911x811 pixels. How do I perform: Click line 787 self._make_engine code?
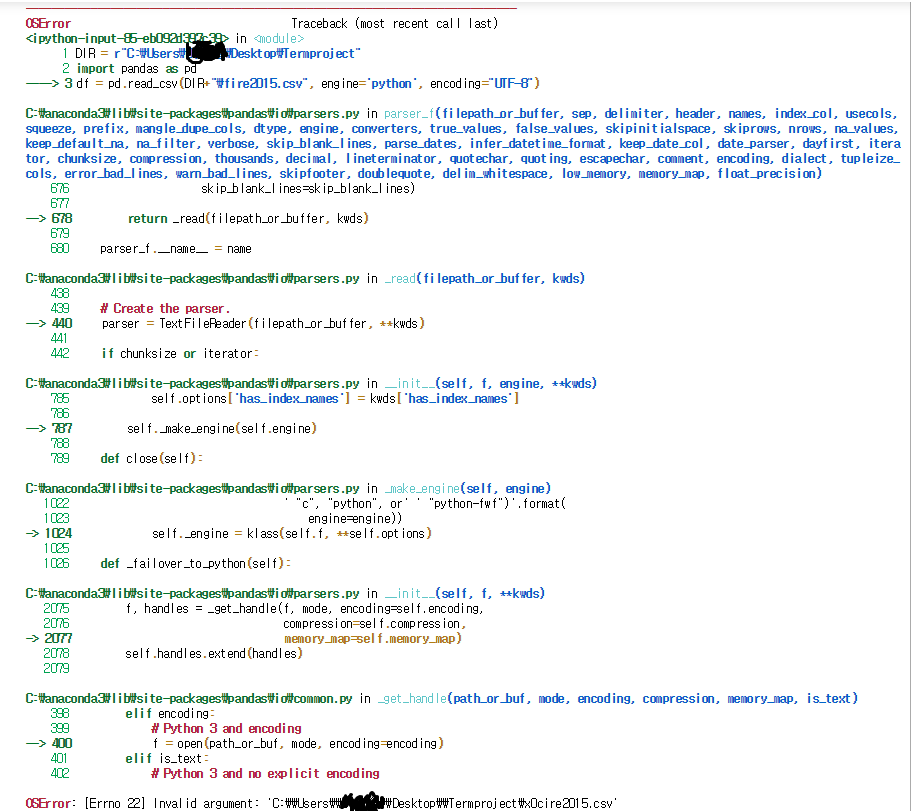point(222,428)
